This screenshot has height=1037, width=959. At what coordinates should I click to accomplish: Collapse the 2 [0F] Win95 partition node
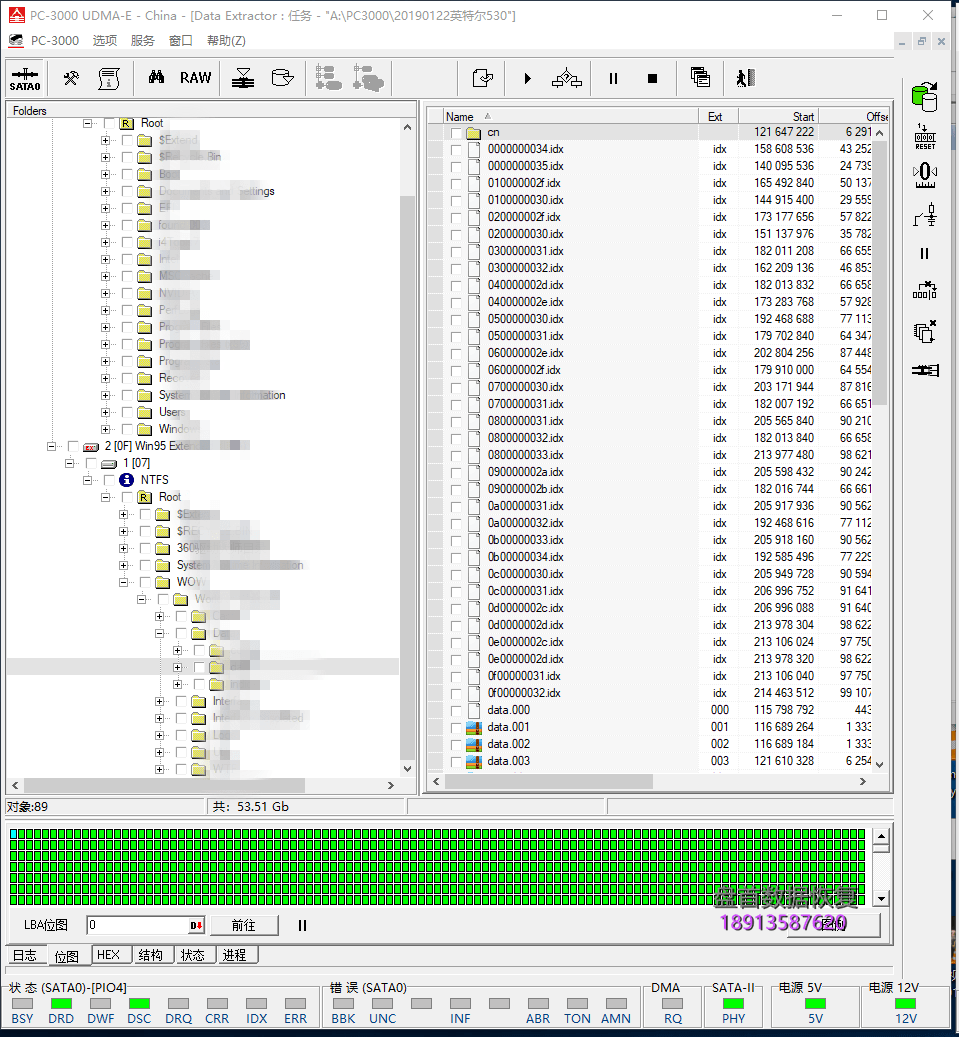51,446
